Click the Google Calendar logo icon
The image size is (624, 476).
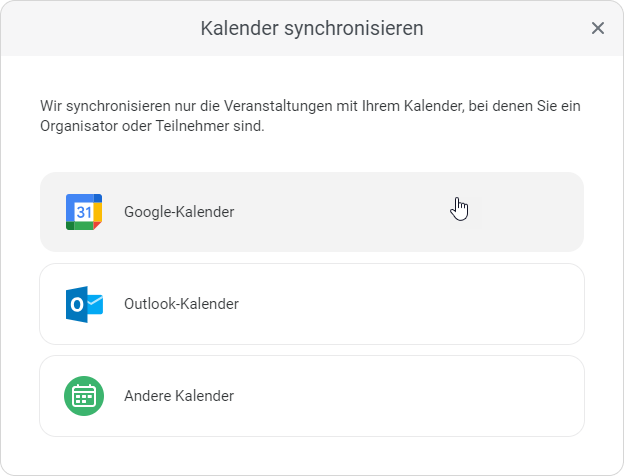click(x=84, y=212)
